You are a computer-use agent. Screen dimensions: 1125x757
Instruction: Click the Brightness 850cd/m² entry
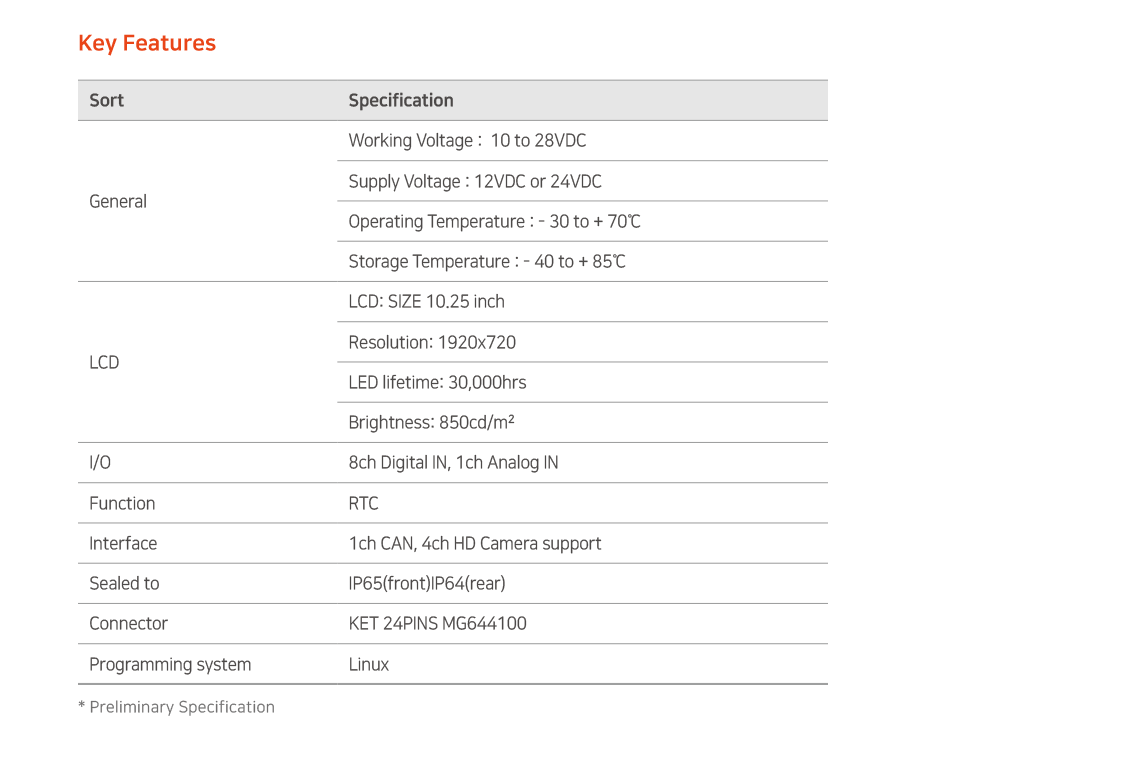[431, 423]
